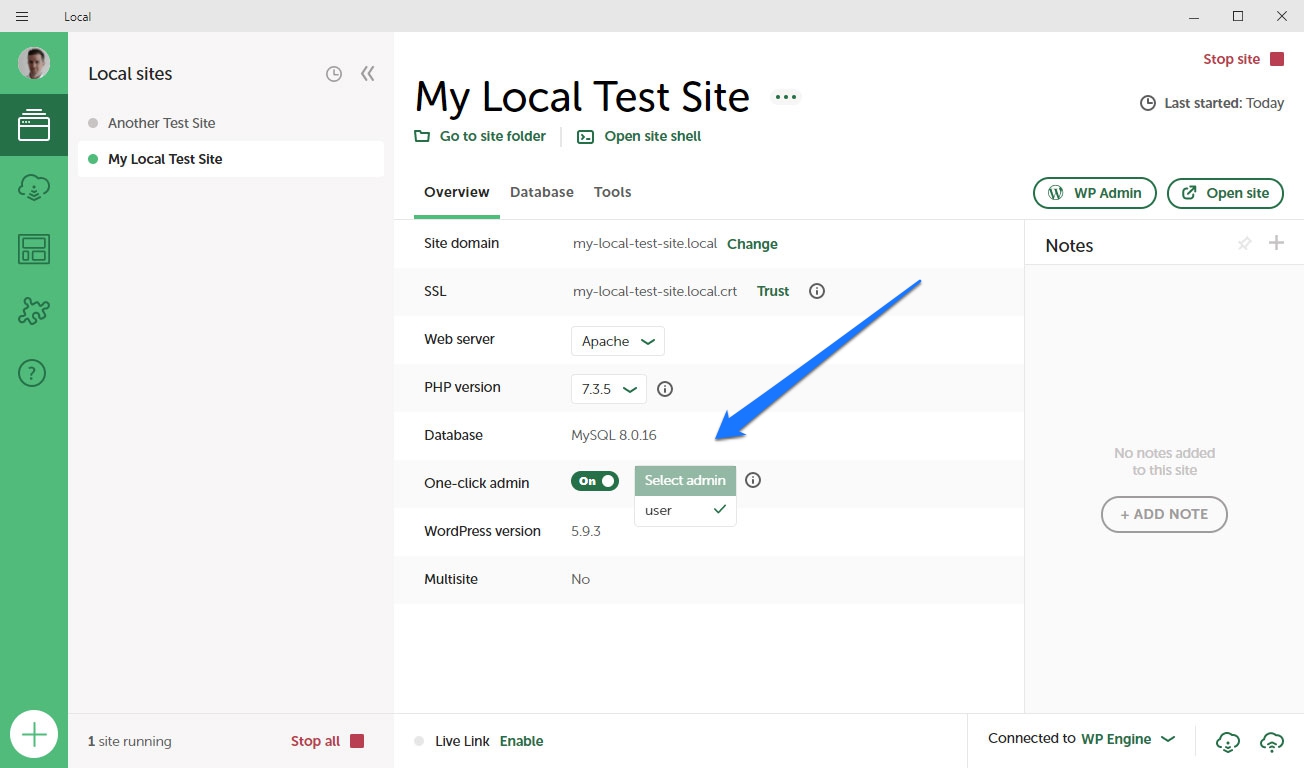1304x768 pixels.
Task: Show SSL info tooltip icon
Action: tap(817, 291)
